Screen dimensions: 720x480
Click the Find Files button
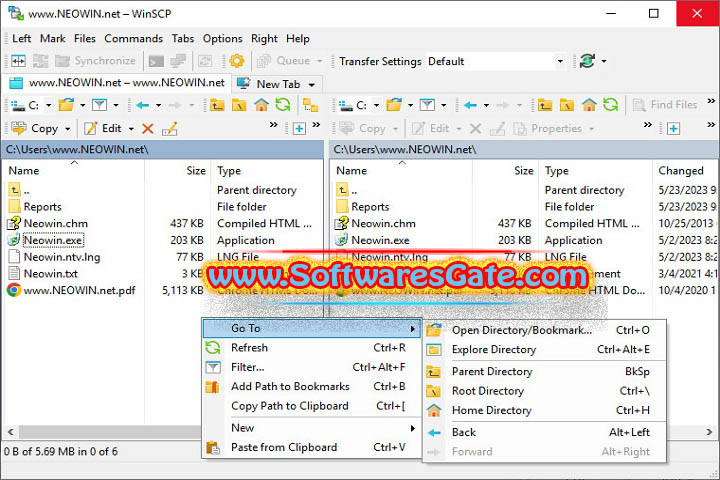(x=665, y=105)
